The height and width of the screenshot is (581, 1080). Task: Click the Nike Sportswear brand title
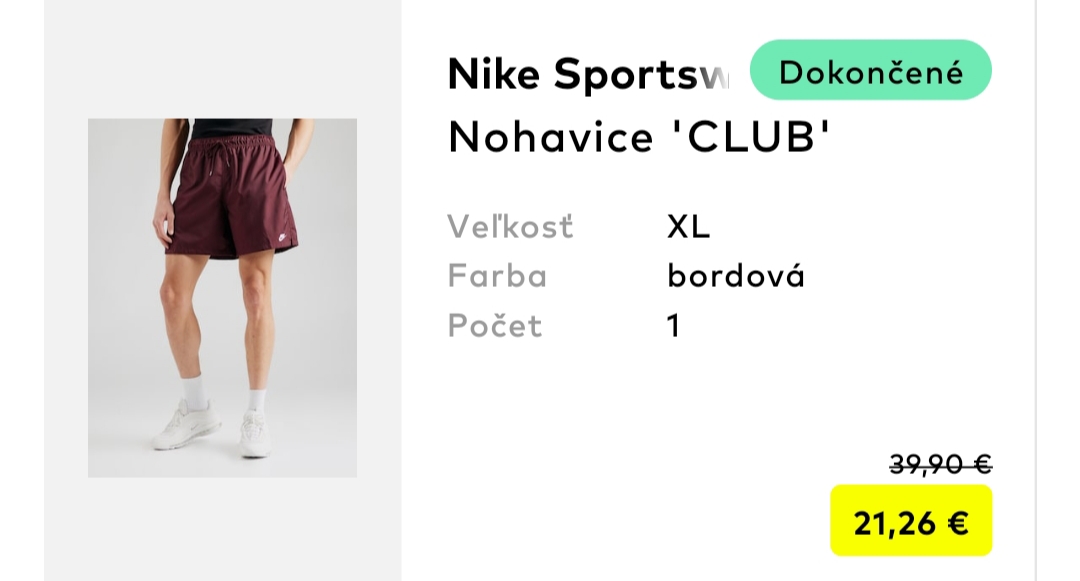pos(588,74)
